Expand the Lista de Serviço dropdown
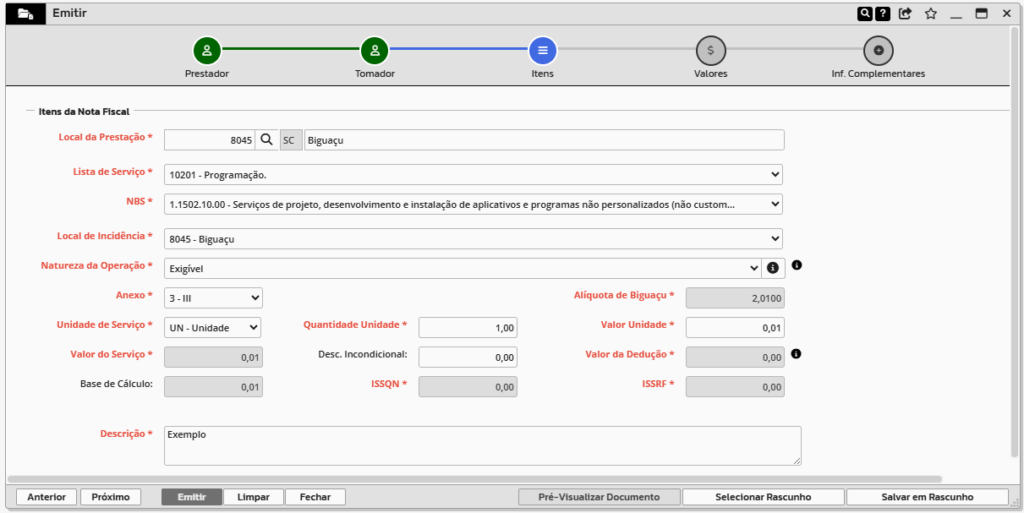The width and height of the screenshot is (1024, 513). pyautogui.click(x=473, y=175)
